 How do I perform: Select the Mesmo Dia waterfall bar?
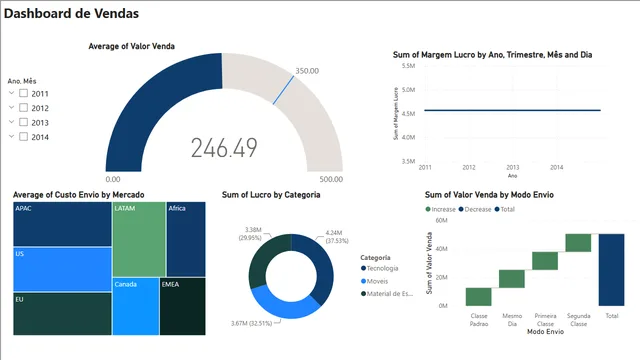[512, 279]
